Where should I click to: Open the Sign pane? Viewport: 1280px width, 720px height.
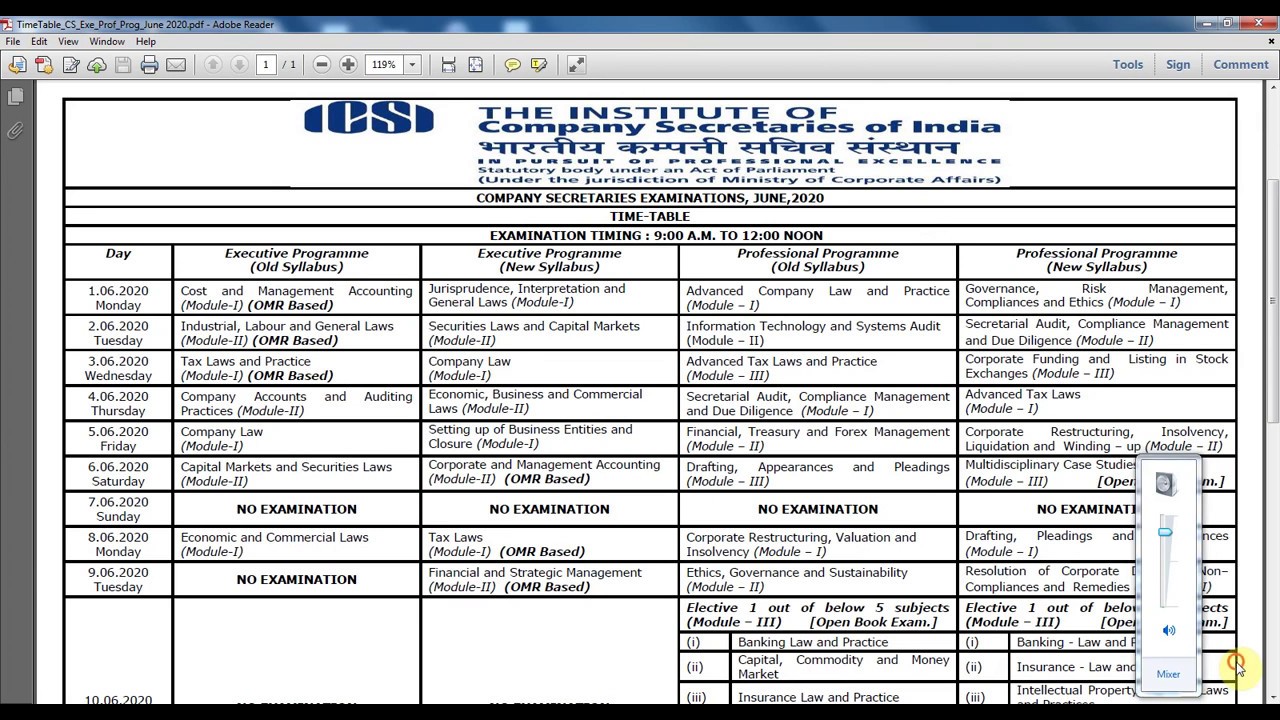1178,64
